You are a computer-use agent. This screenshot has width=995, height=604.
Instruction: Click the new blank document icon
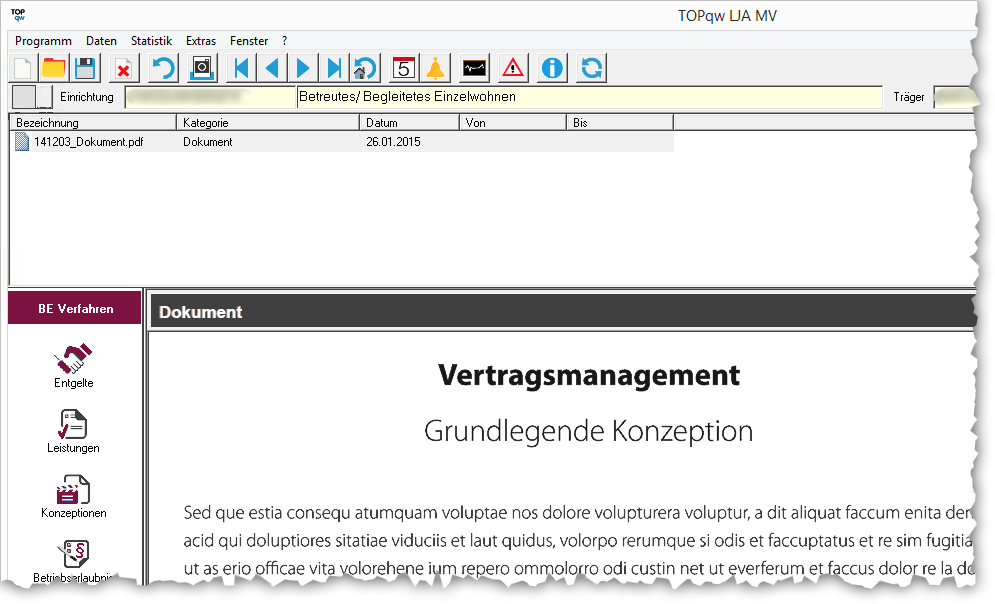click(x=22, y=68)
